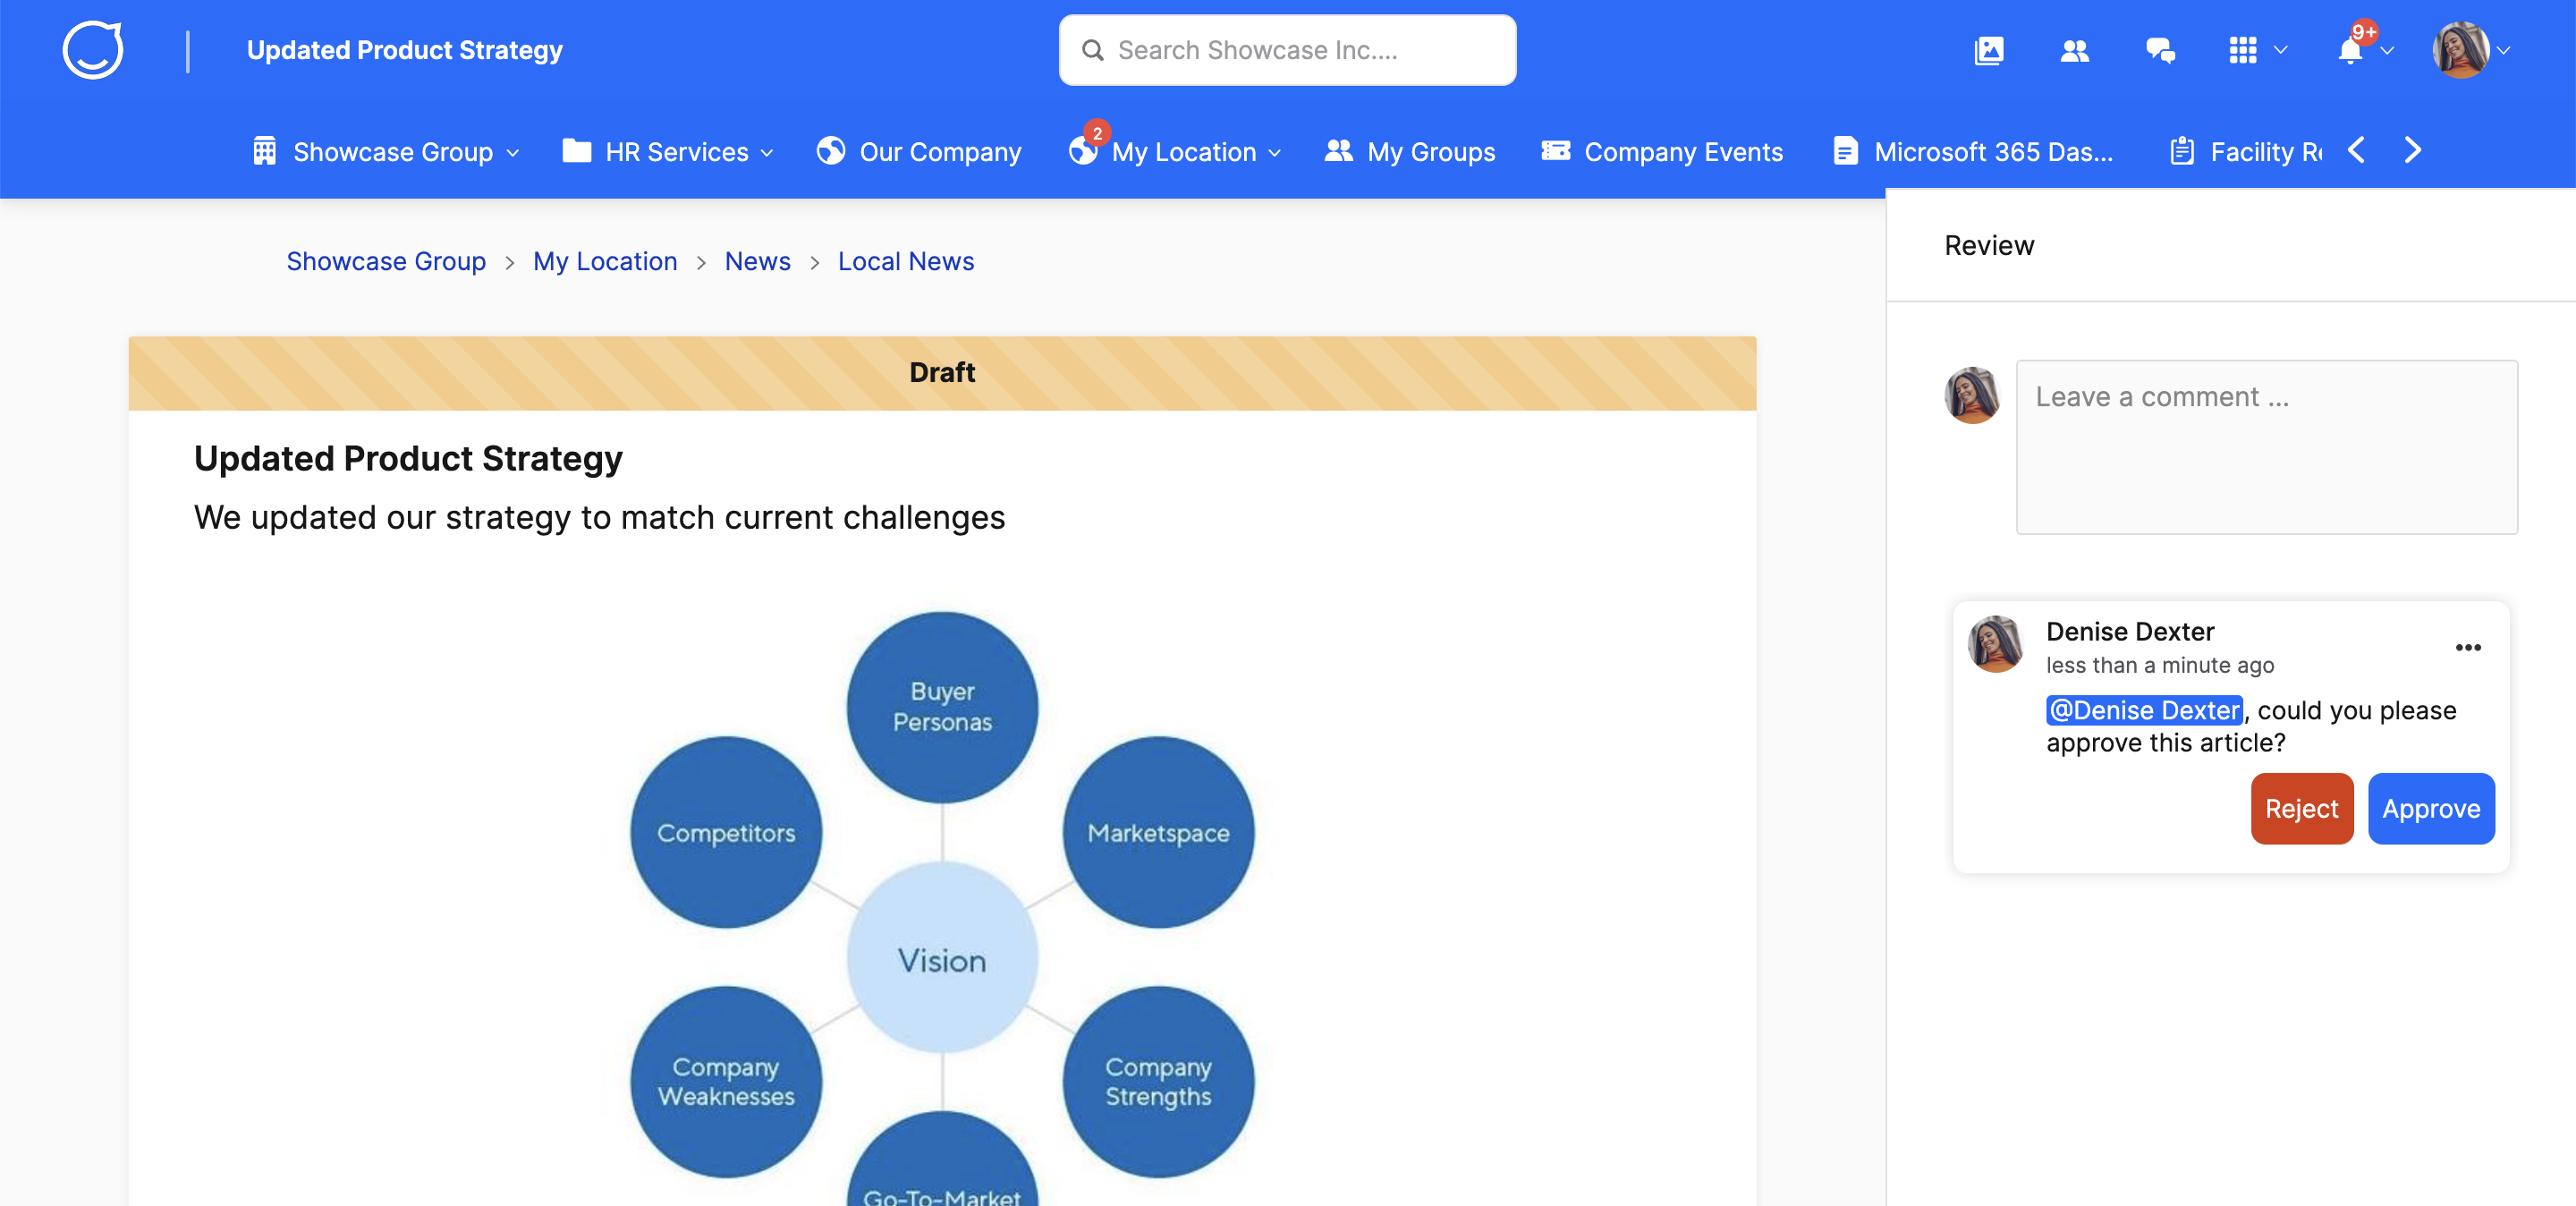Expand the profile menu chevron
The image size is (2576, 1206).
pos(2503,51)
